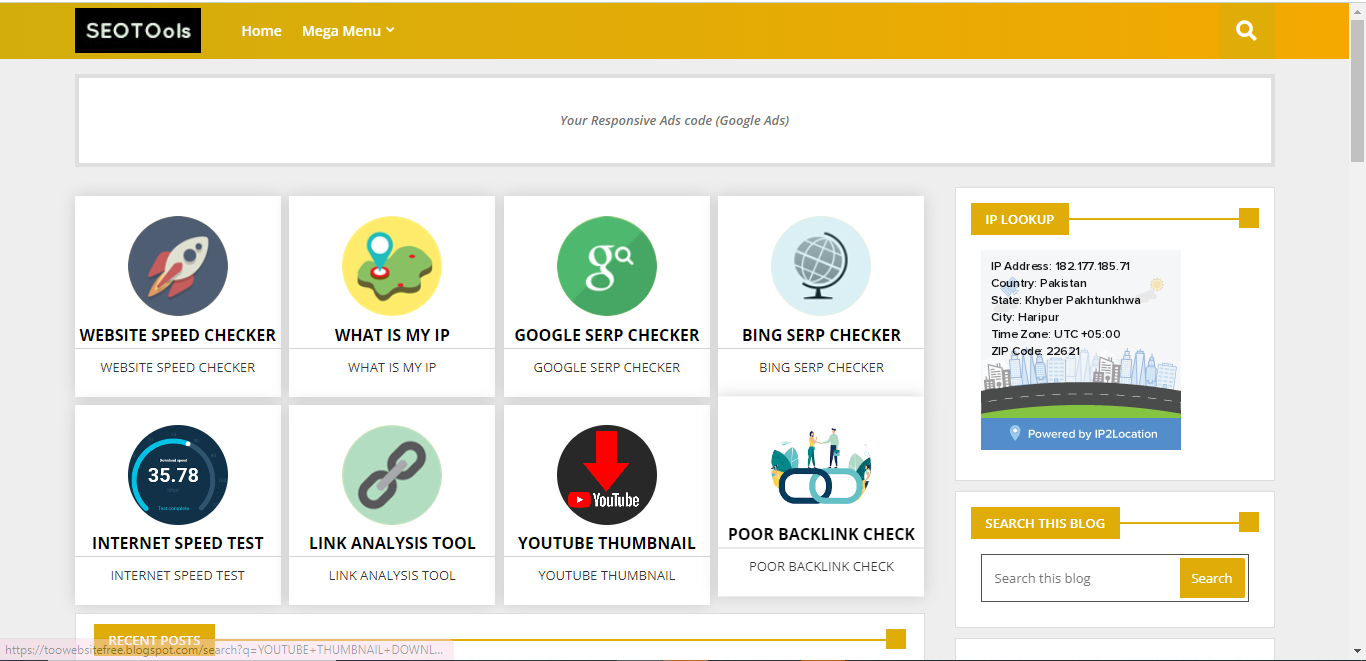
Task: Click the SEARCH THIS BLOG widget heading
Action: tap(1045, 523)
